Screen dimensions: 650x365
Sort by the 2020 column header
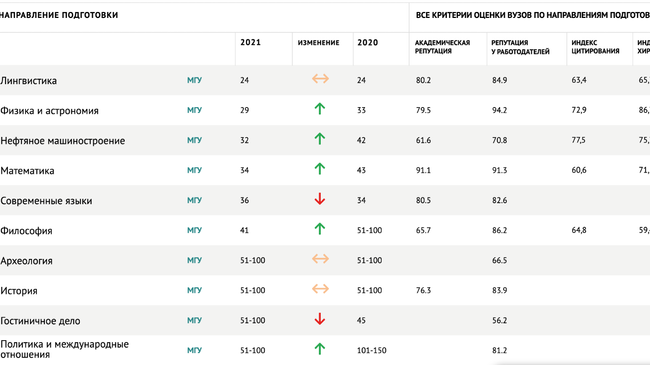368,43
